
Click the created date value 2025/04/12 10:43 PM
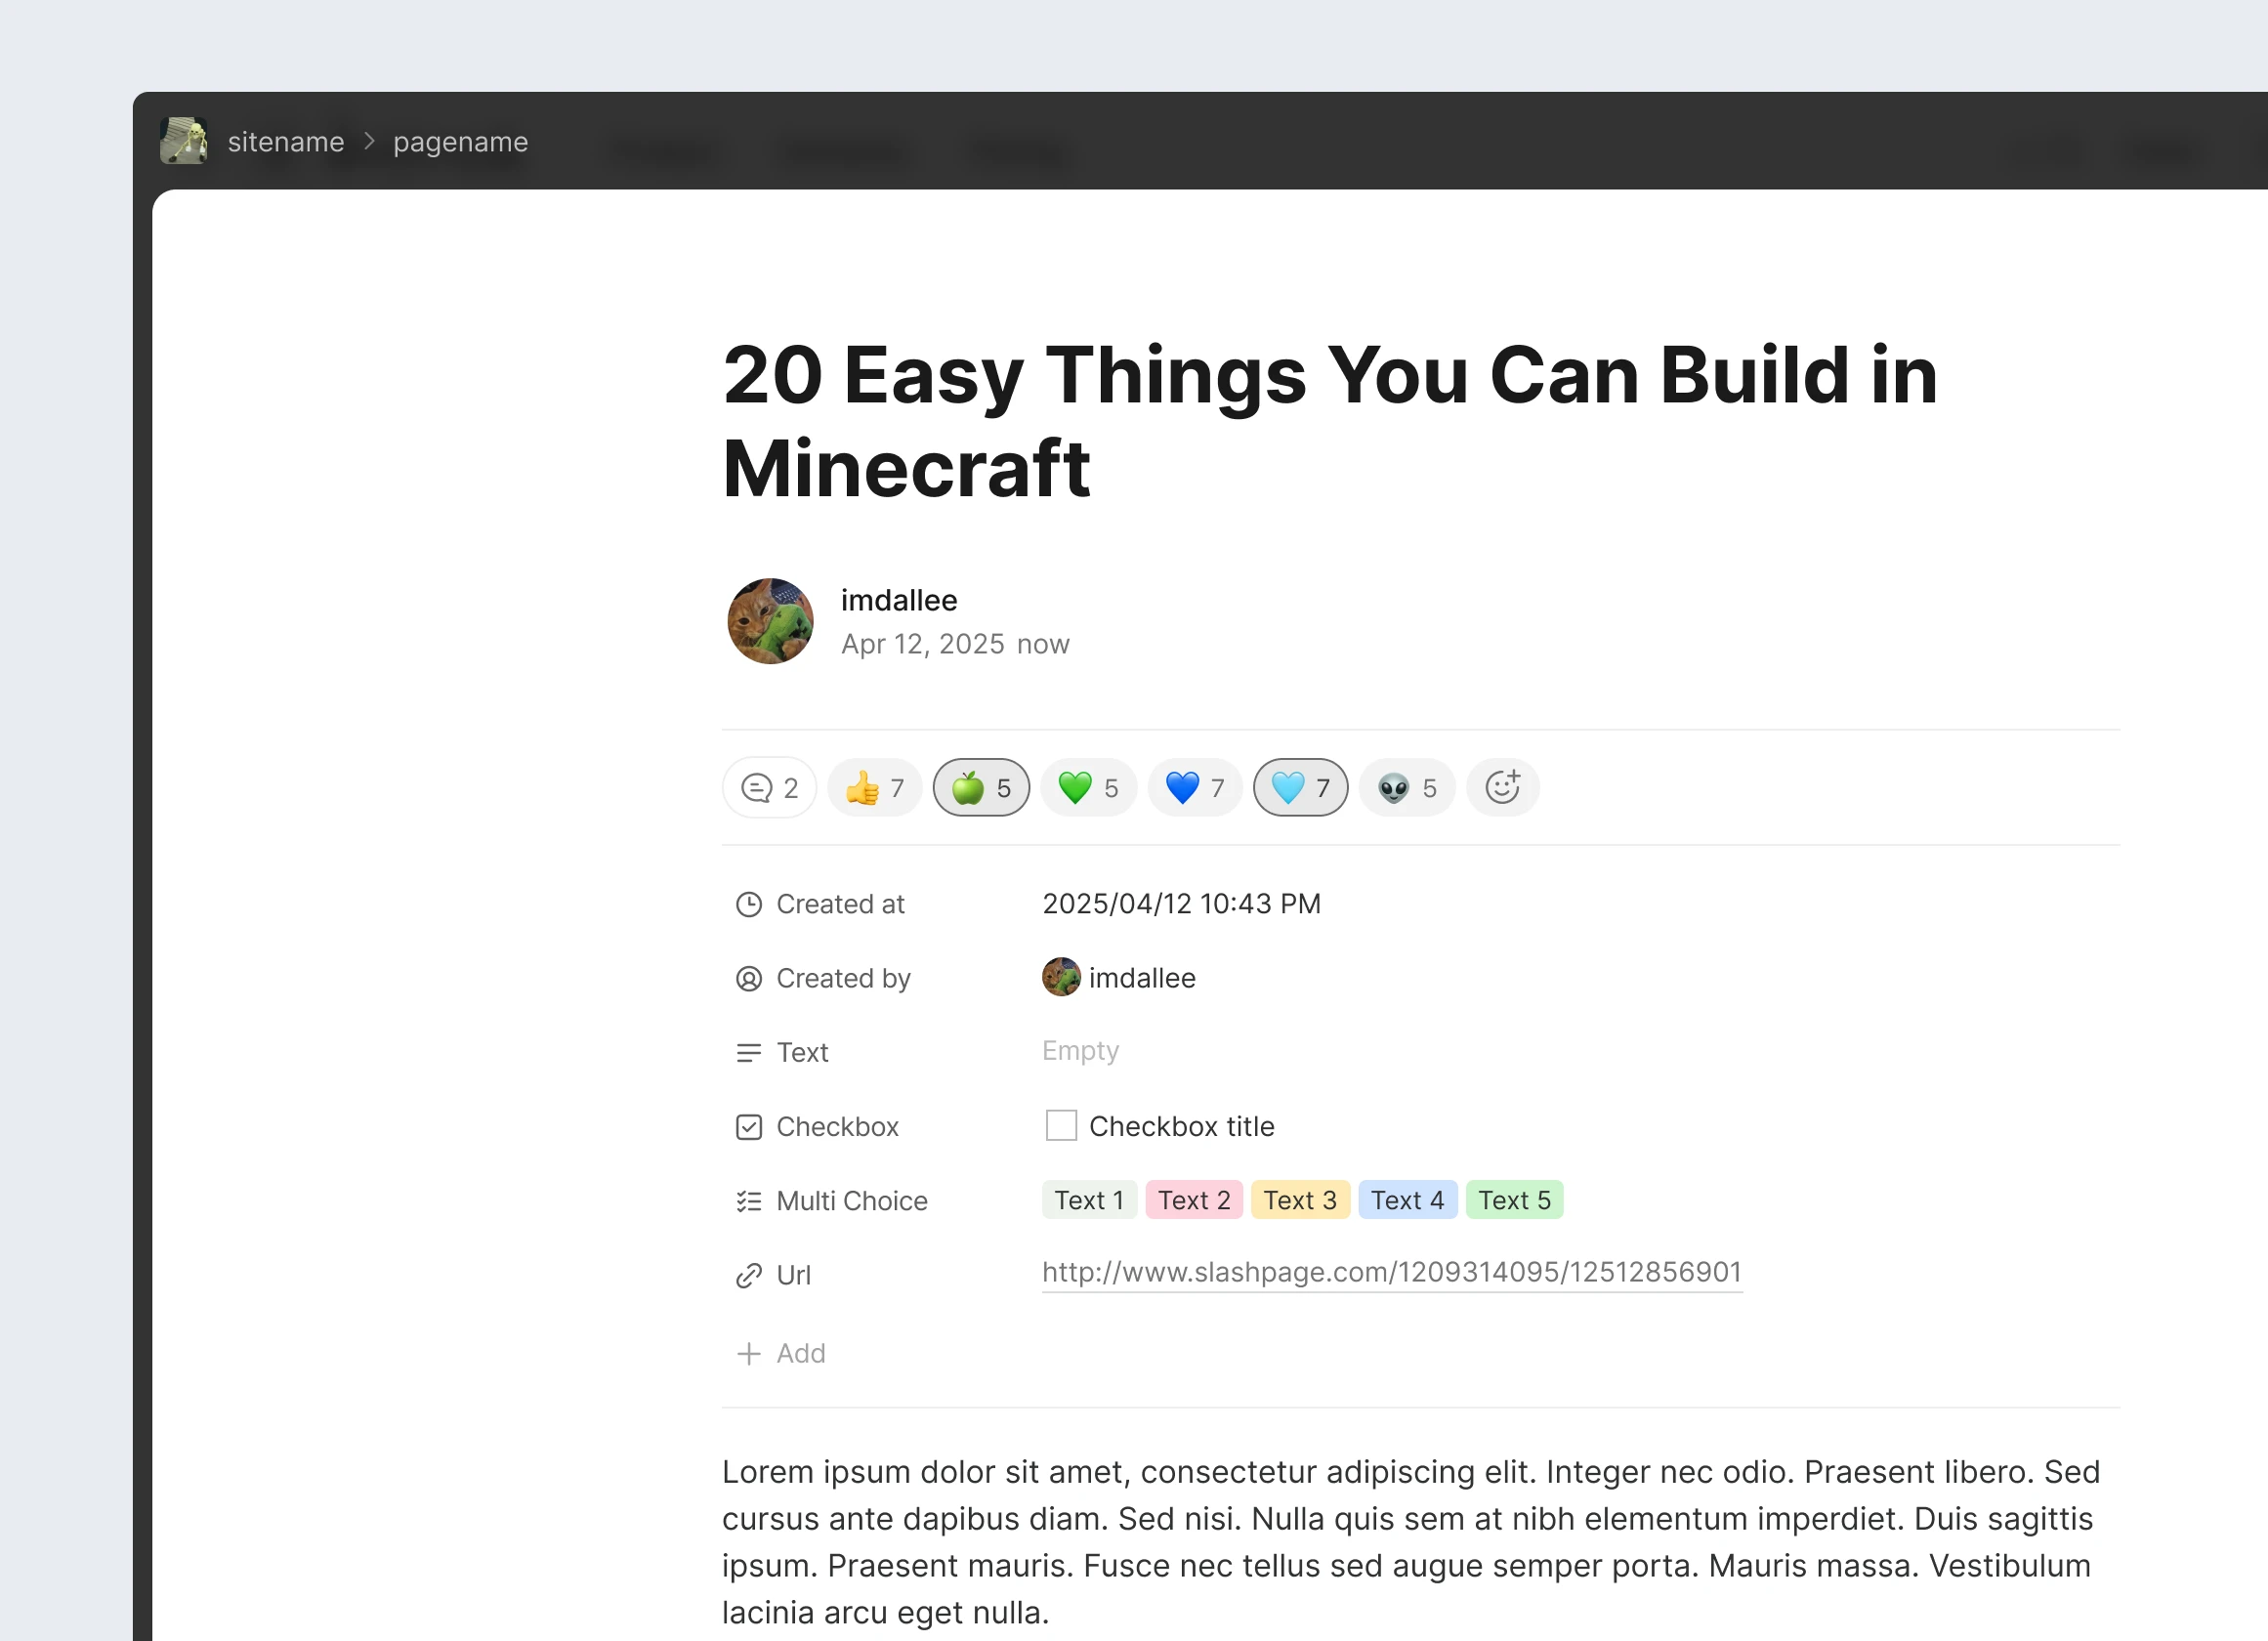point(1181,904)
